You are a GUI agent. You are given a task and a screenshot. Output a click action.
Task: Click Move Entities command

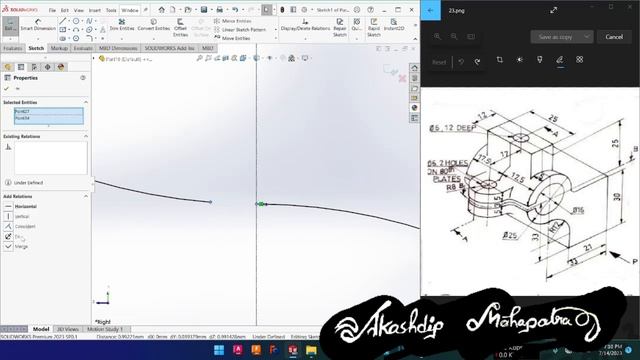pos(232,38)
